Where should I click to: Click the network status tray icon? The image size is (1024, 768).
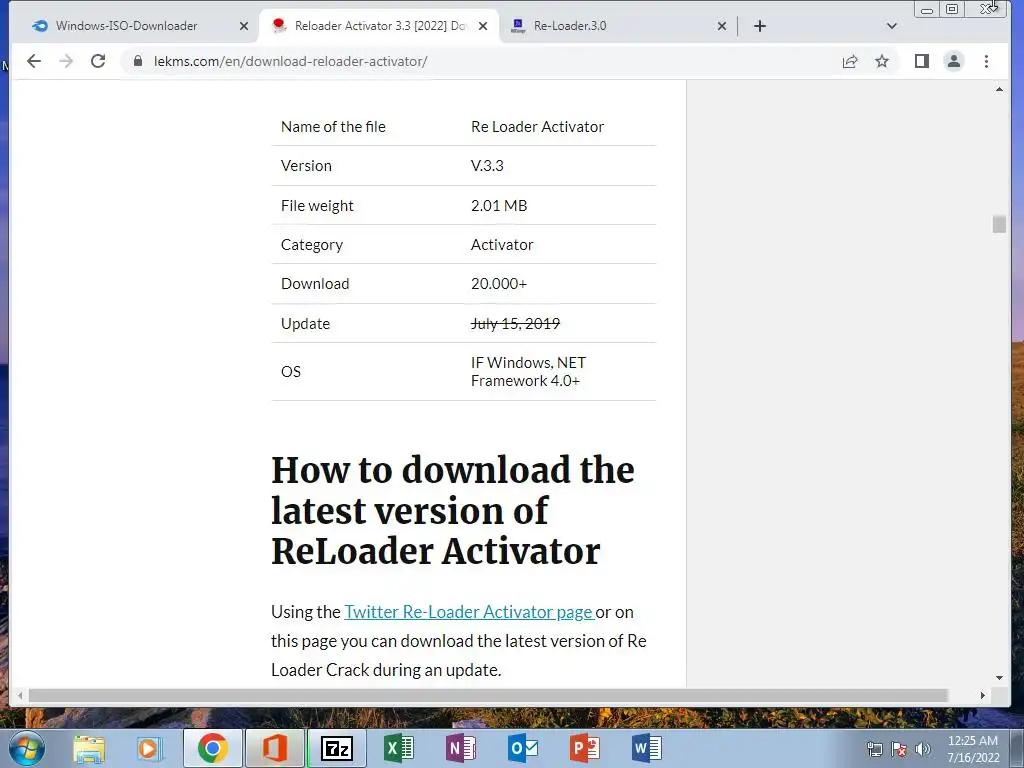pos(874,749)
